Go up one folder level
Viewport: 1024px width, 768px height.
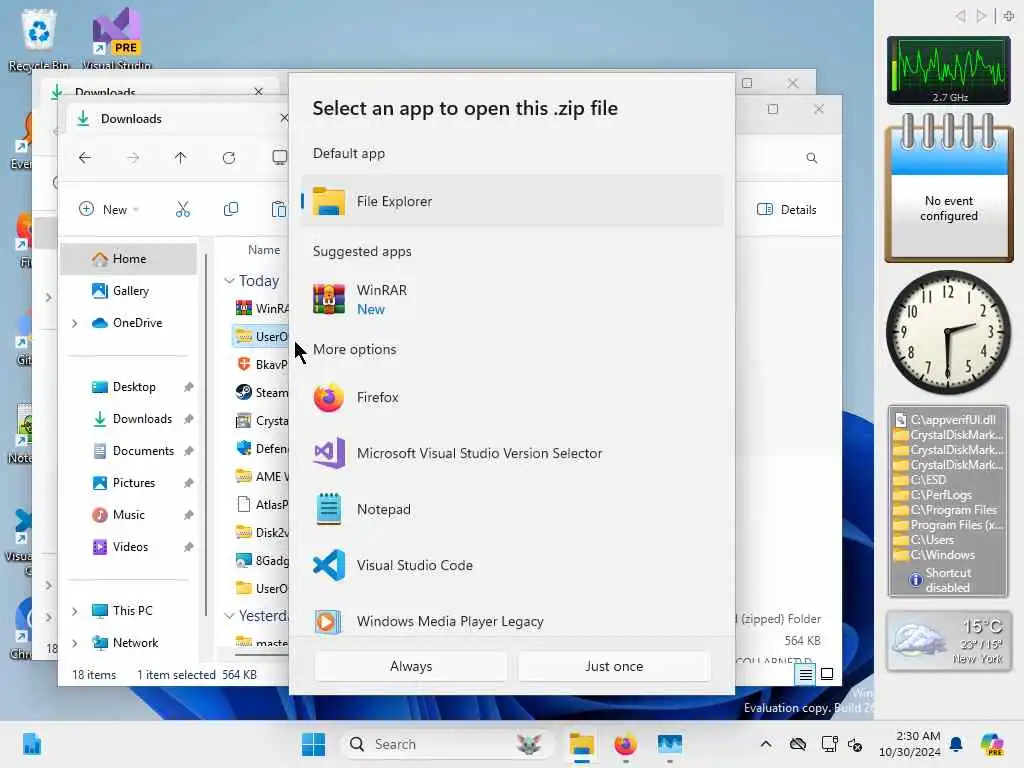pyautogui.click(x=181, y=157)
